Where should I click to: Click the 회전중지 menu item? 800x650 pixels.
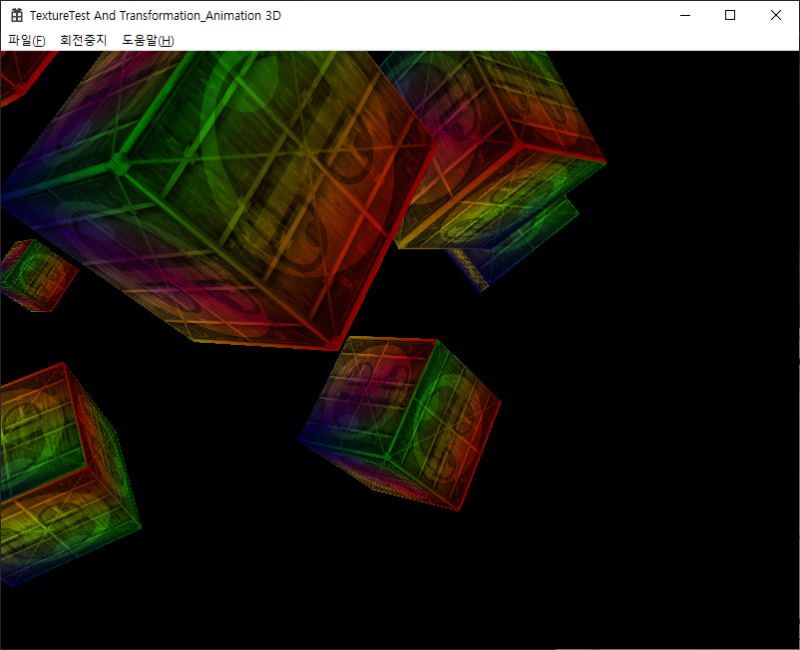(x=83, y=40)
